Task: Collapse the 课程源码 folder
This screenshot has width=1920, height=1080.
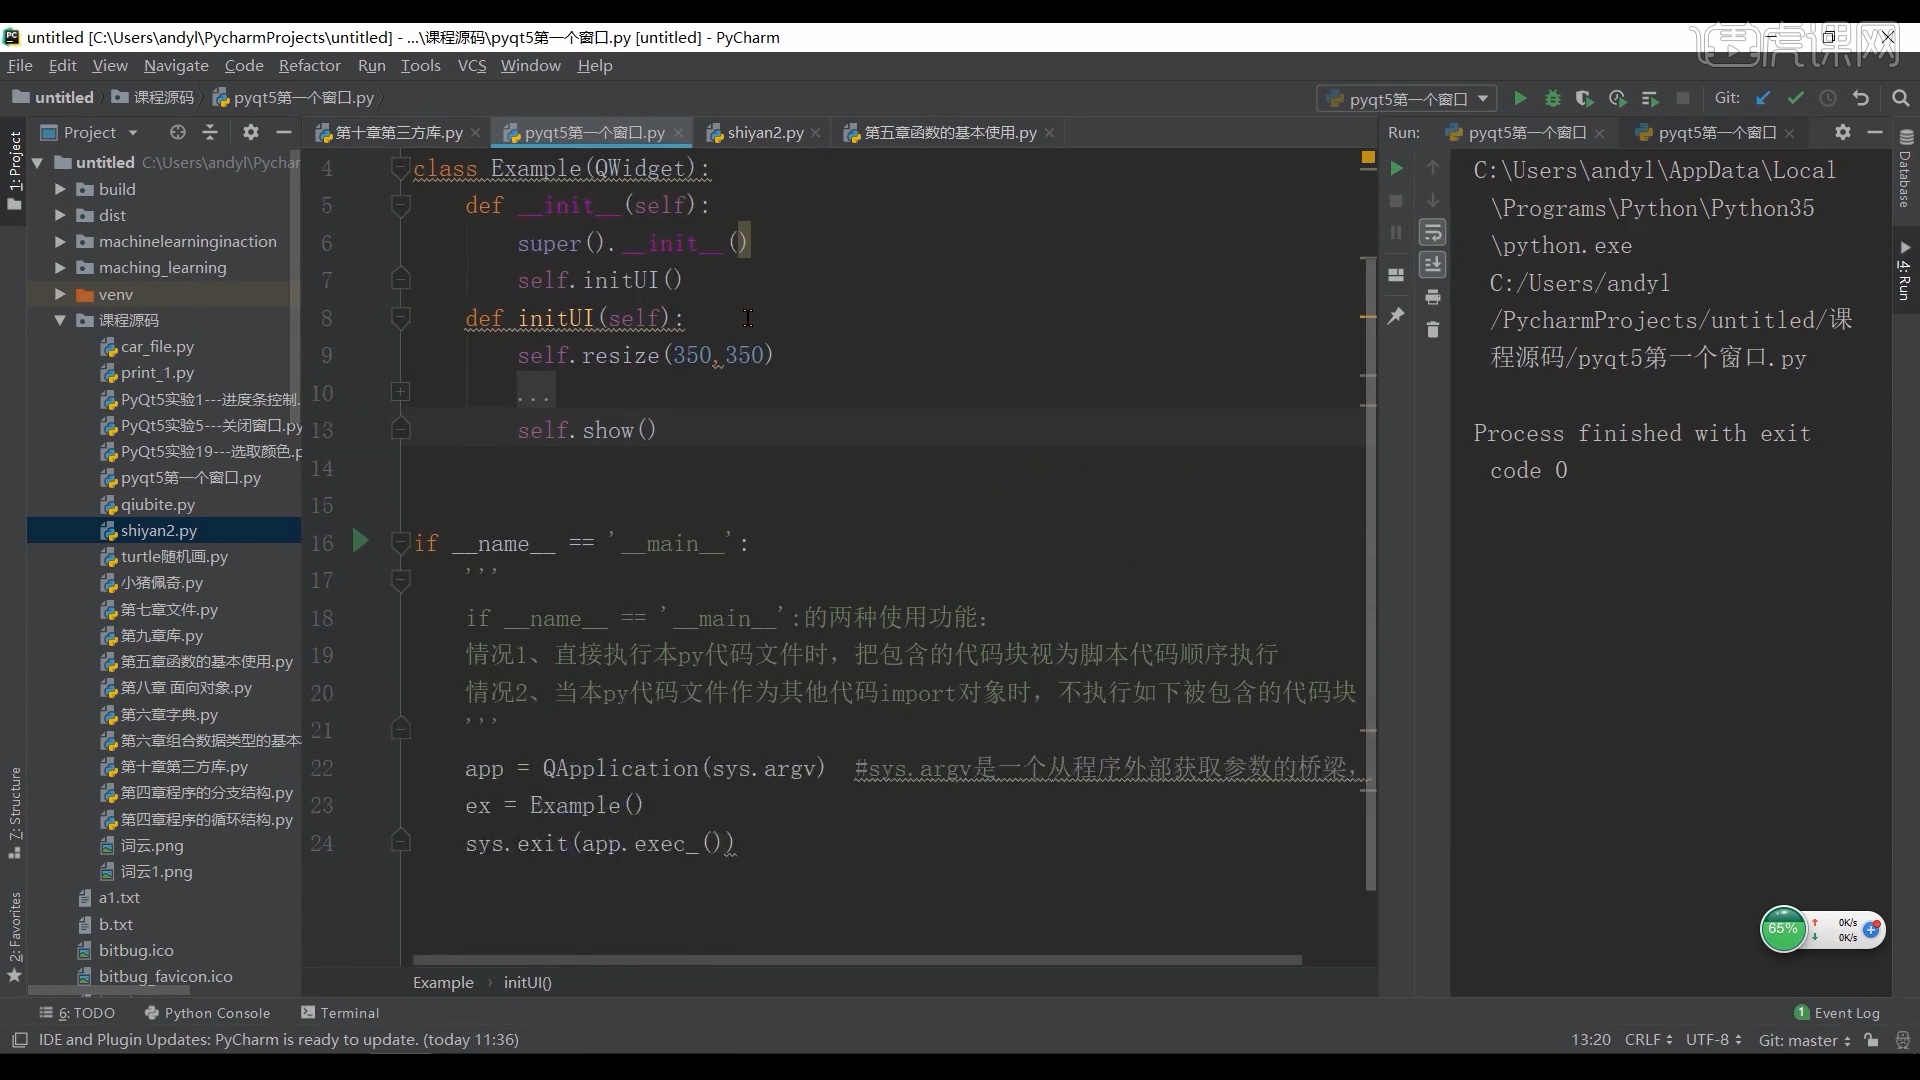Action: [x=60, y=320]
